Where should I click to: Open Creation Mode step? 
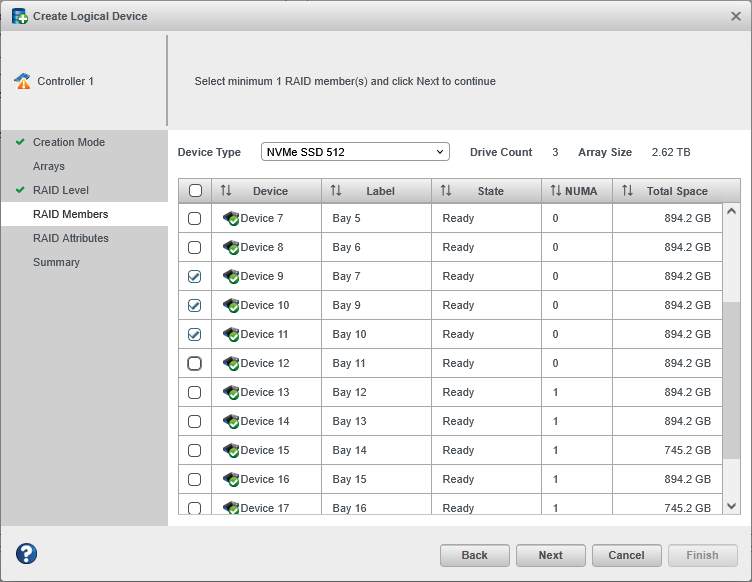[x=68, y=142]
